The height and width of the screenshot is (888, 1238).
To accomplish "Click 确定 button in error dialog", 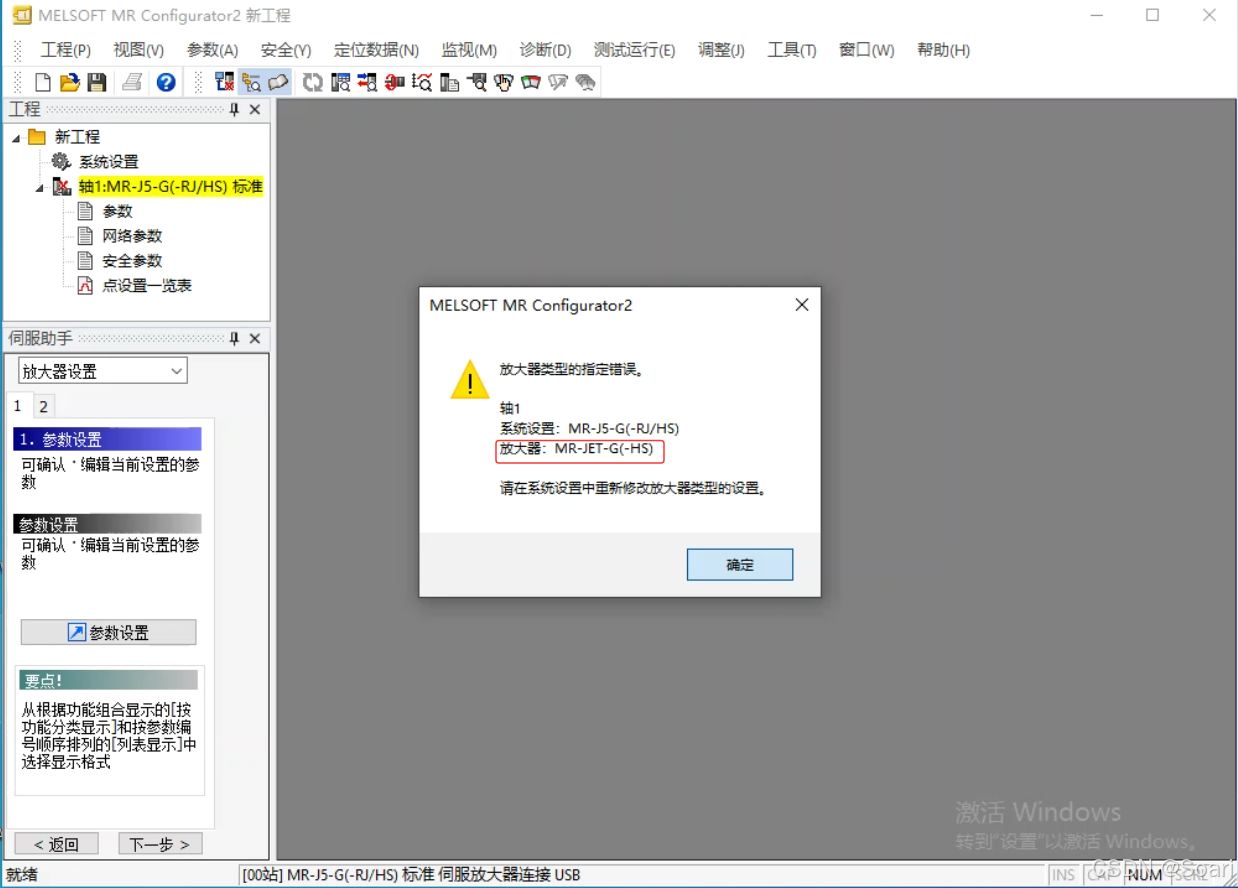I will (x=740, y=565).
